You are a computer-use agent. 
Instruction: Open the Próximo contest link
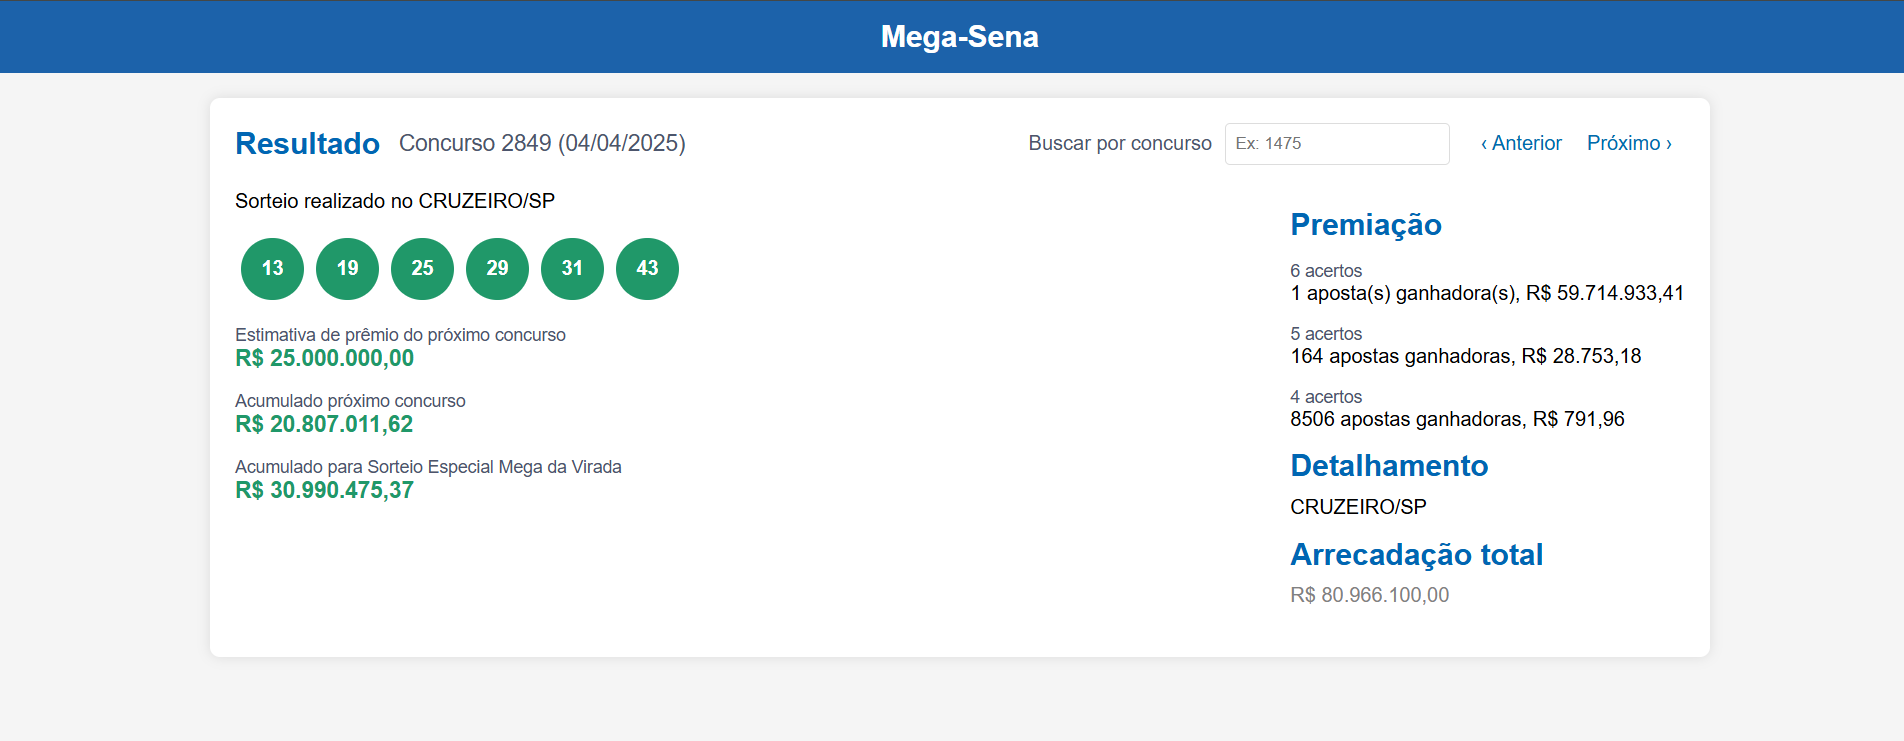click(x=1629, y=143)
